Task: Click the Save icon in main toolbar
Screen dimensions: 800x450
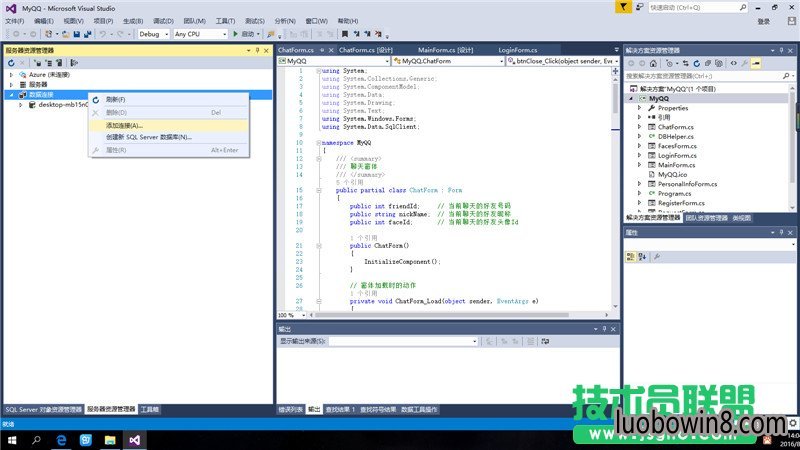Action: pyautogui.click(x=77, y=34)
